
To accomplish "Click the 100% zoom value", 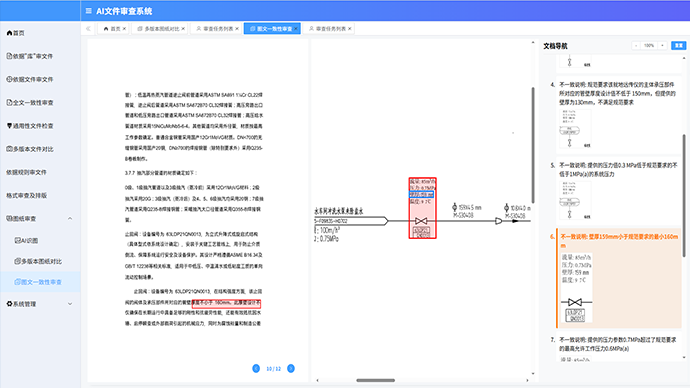I will click(649, 45).
